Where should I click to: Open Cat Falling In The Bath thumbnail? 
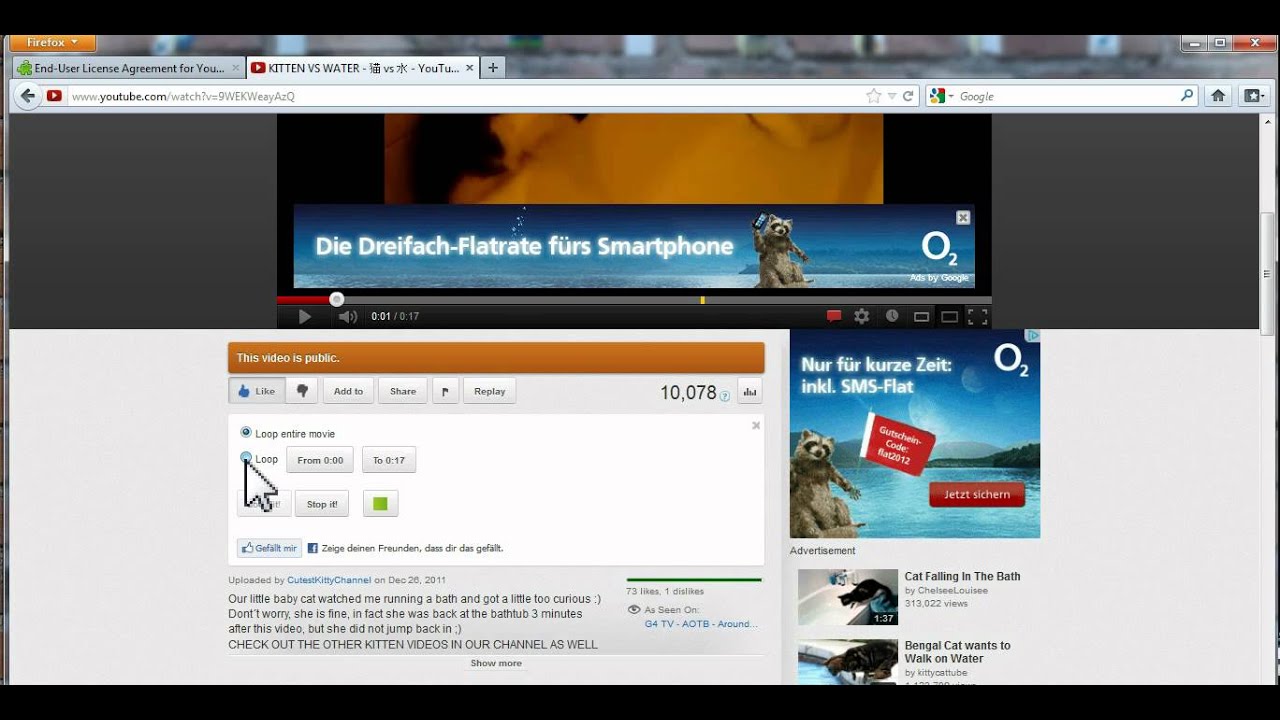848,597
